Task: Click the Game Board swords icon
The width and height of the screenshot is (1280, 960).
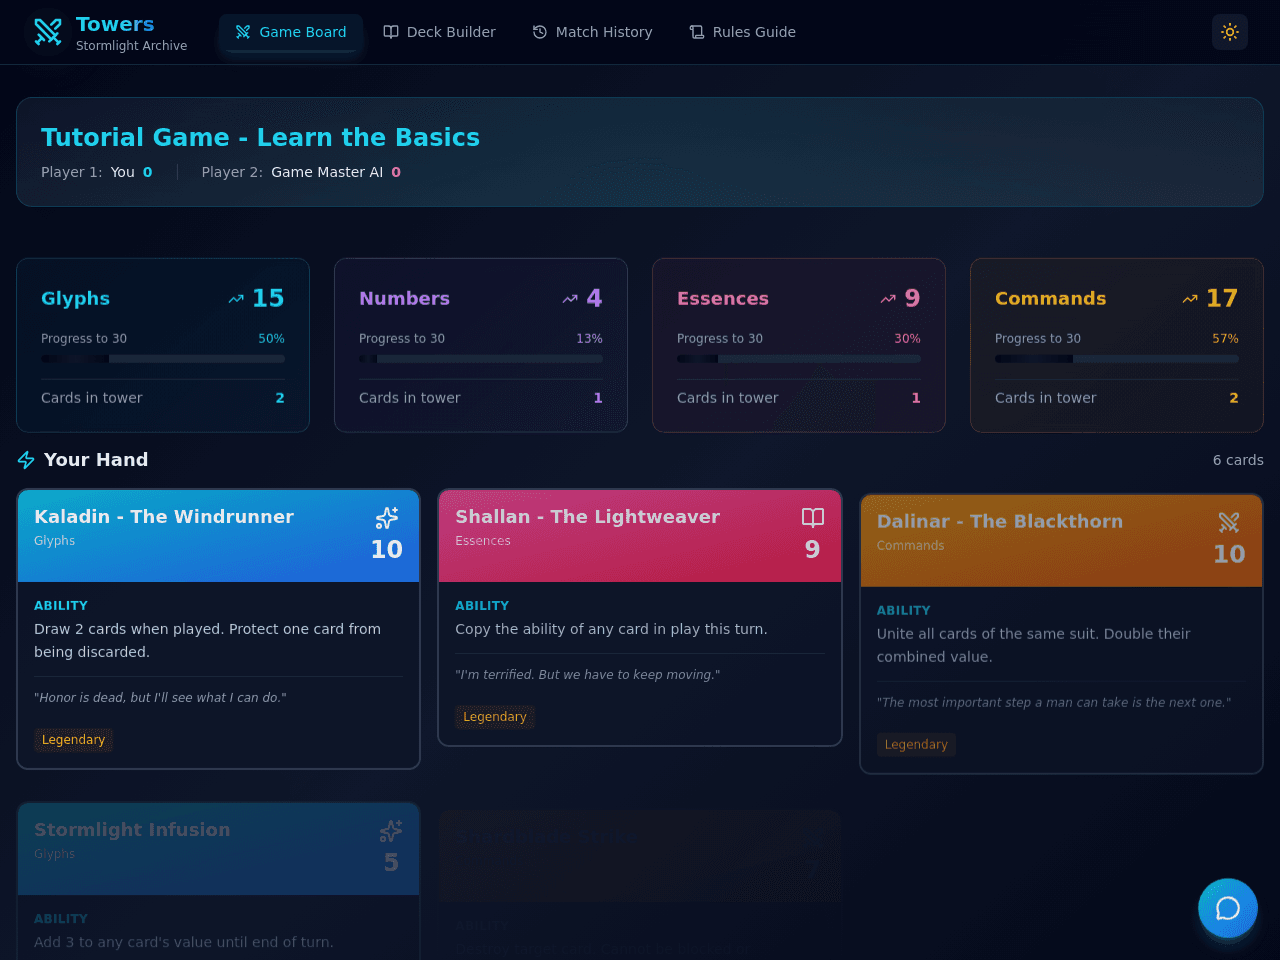Action: click(x=243, y=32)
